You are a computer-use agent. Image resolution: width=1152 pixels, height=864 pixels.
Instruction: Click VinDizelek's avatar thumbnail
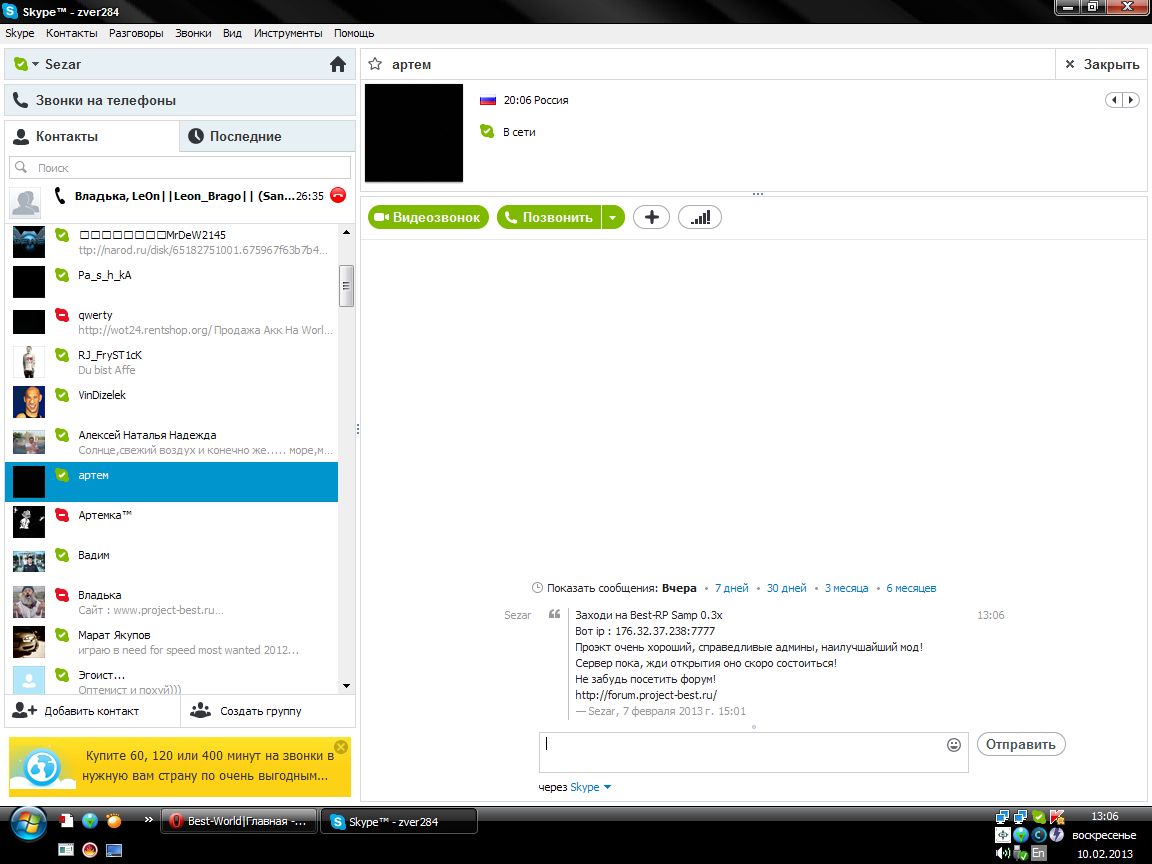tap(29, 402)
